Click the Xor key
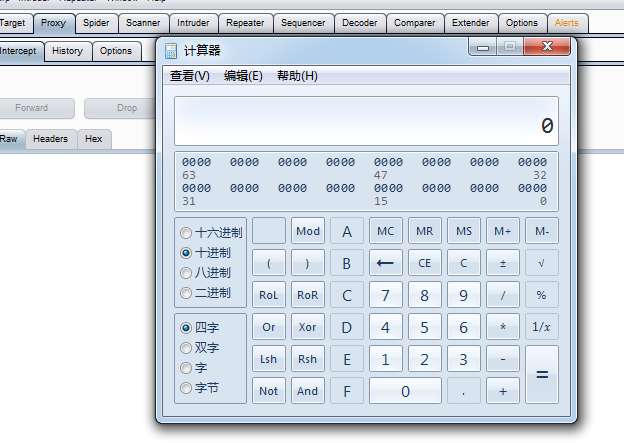 (308, 327)
